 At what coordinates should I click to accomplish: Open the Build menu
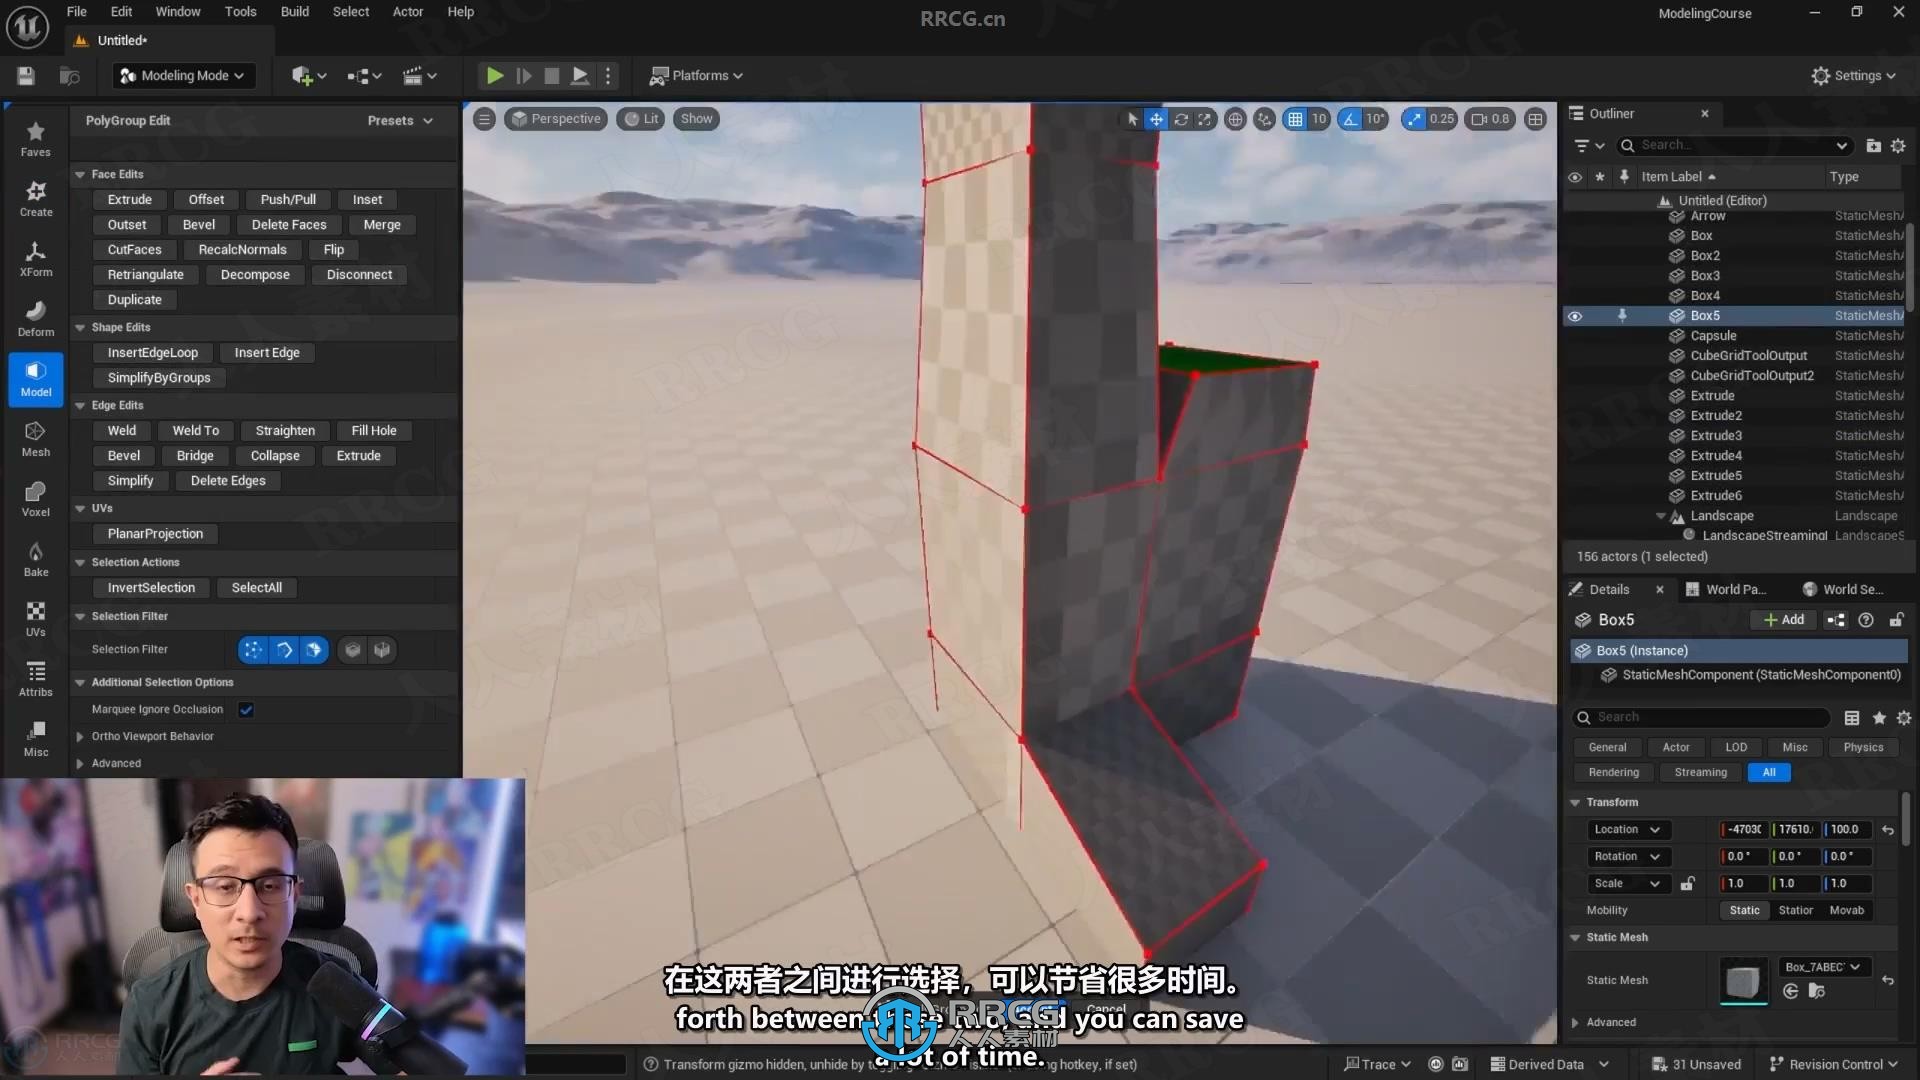click(295, 12)
